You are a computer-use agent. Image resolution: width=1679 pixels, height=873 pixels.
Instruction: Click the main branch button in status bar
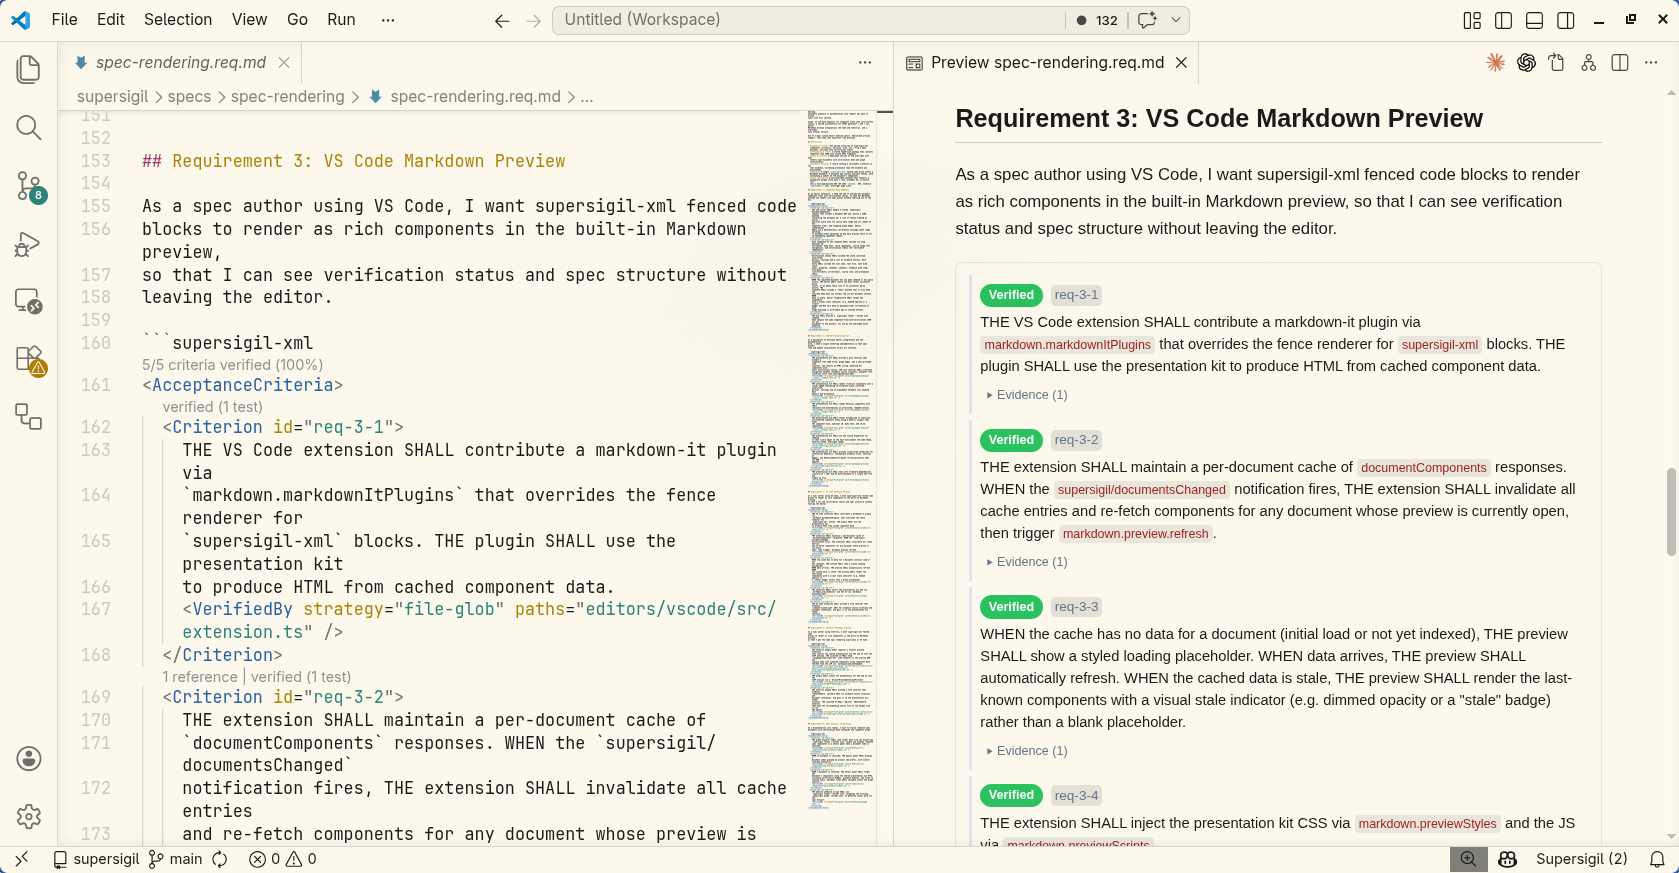click(175, 859)
